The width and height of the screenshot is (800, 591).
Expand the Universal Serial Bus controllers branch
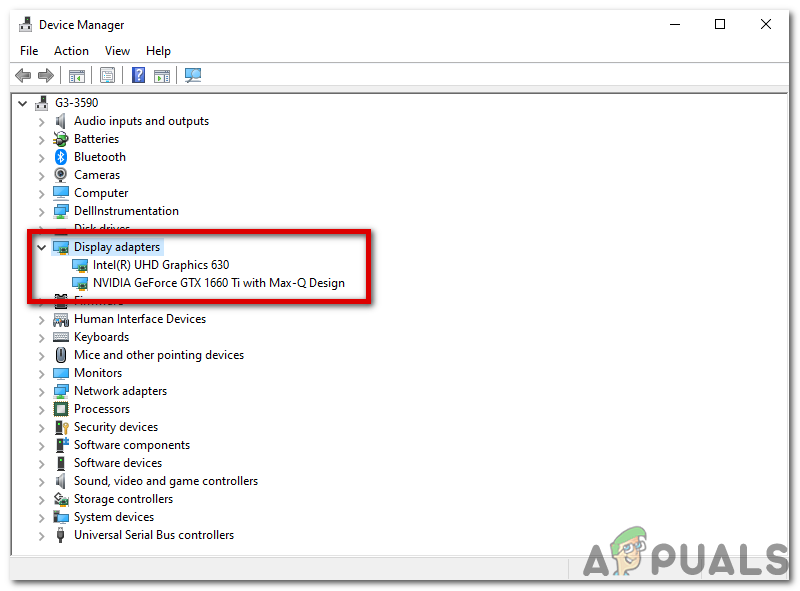[x=42, y=534]
